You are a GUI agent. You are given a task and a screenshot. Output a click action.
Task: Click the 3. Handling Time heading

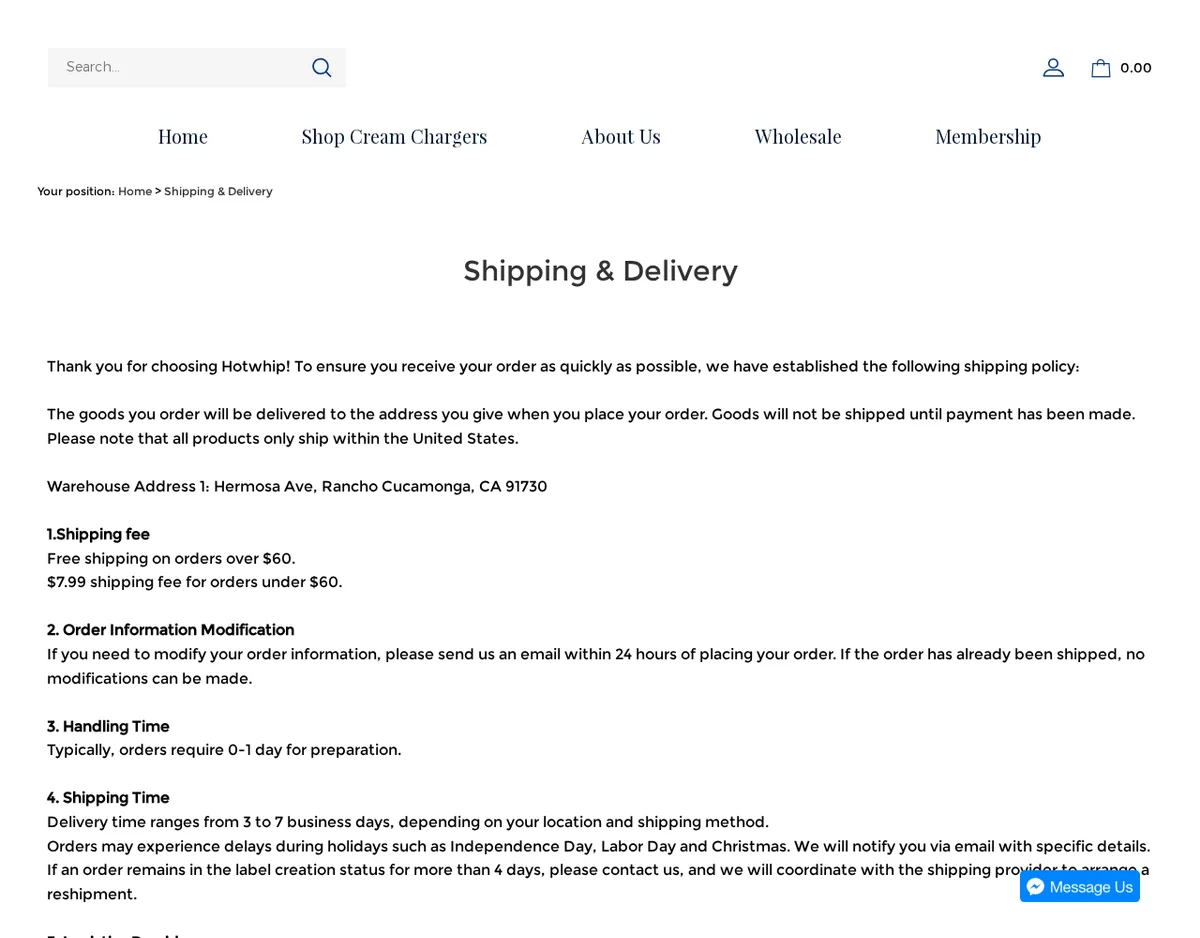pyautogui.click(x=108, y=726)
